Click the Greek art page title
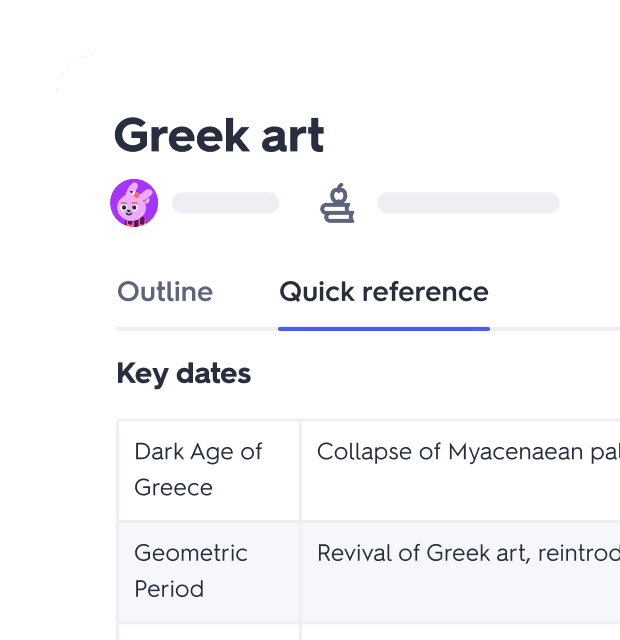 click(219, 135)
